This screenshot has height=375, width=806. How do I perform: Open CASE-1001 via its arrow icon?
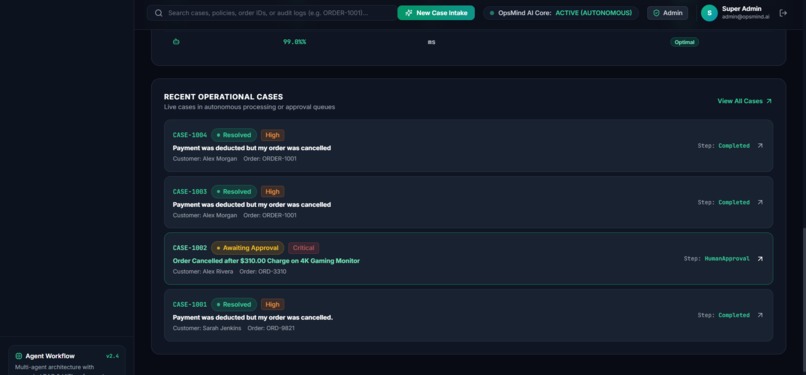[760, 315]
